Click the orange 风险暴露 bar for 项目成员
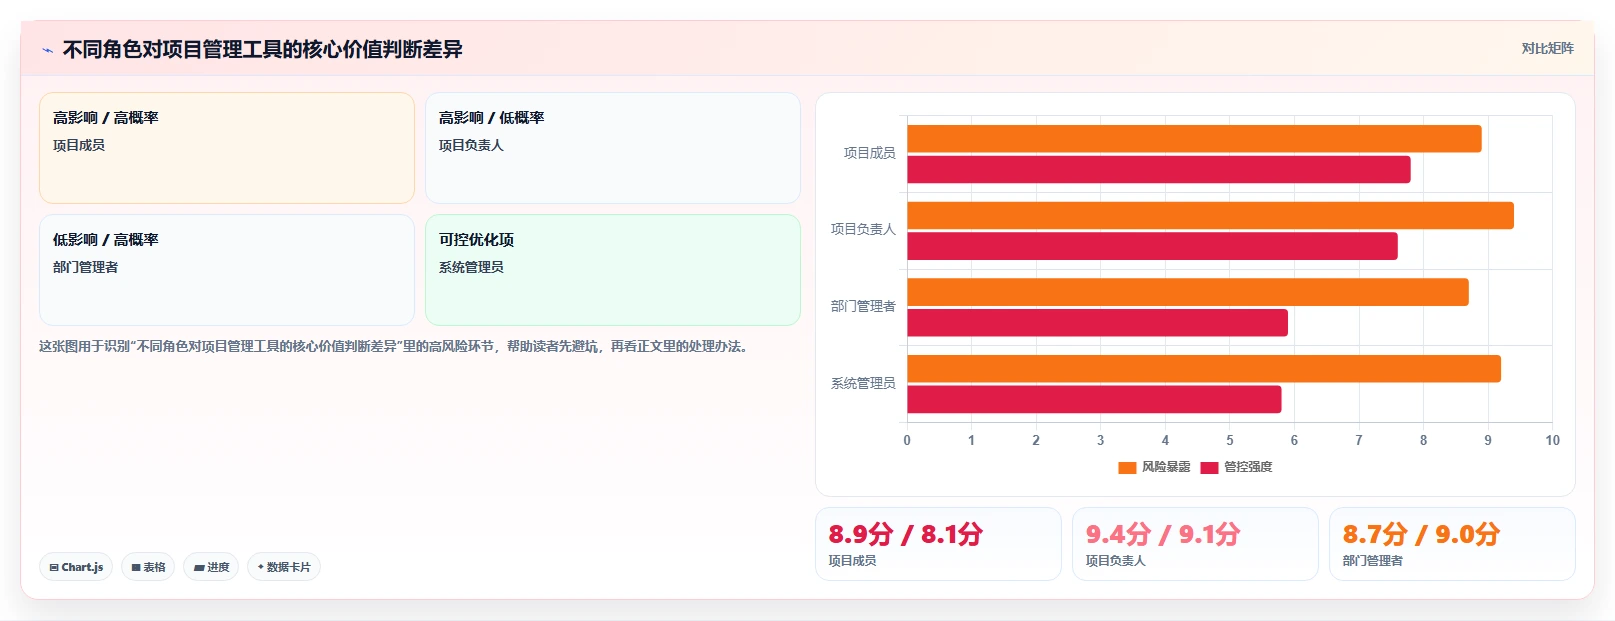 [x=1194, y=139]
